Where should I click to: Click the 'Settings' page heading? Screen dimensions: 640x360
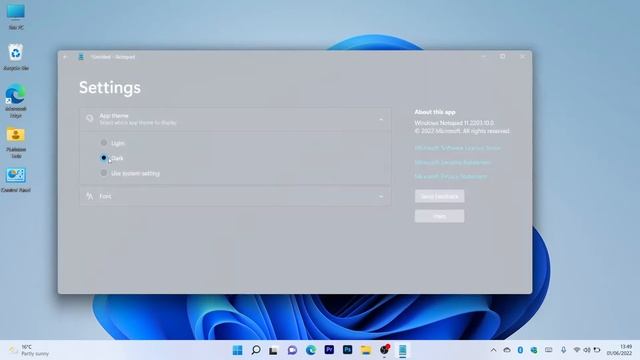click(x=110, y=88)
